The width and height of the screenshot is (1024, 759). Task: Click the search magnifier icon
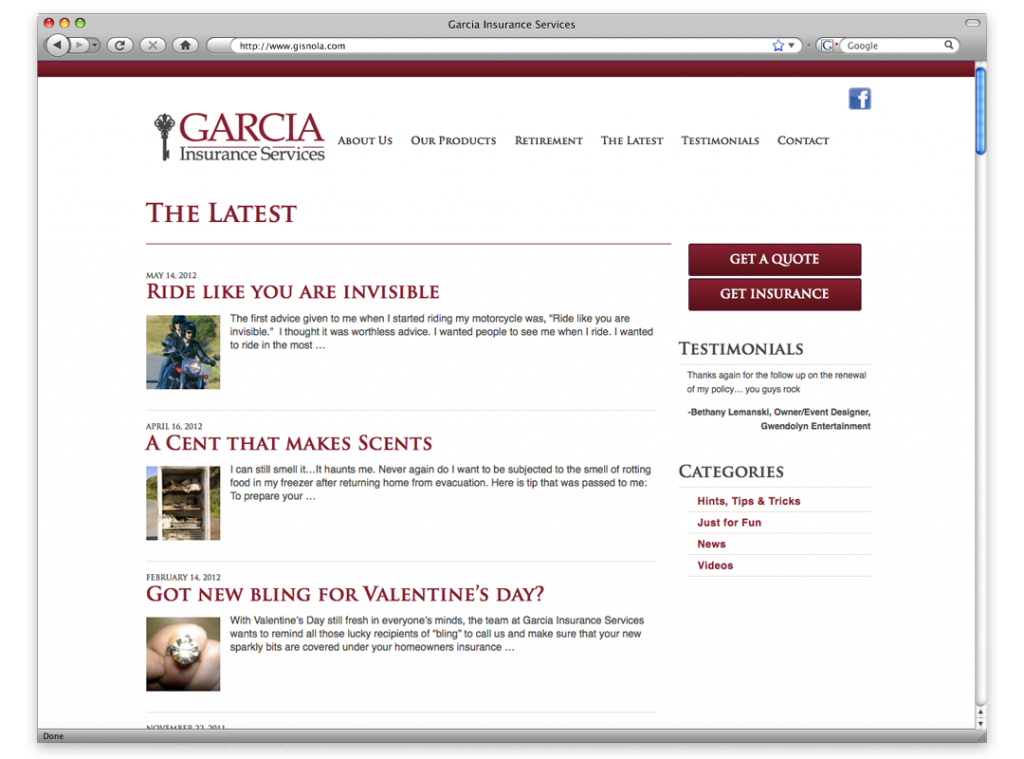tap(949, 45)
